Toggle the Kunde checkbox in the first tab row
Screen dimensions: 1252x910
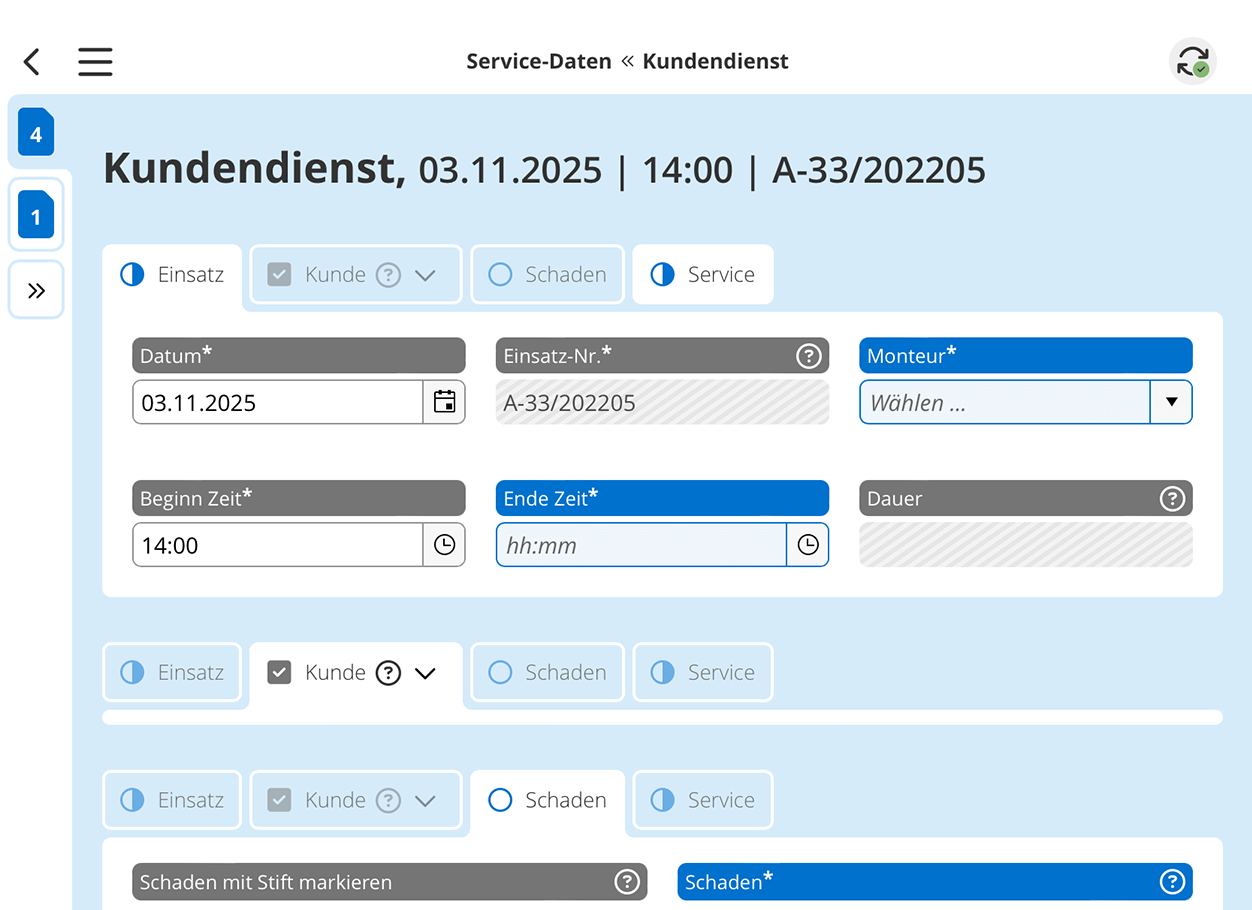pos(279,274)
